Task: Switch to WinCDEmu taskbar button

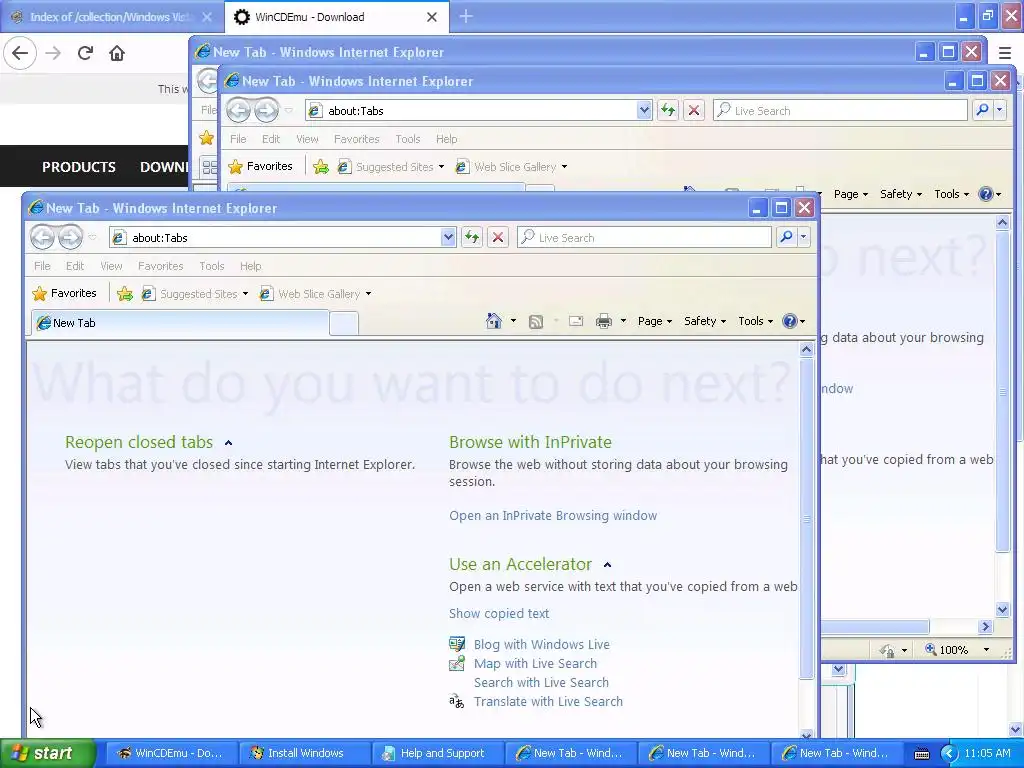Action: (x=172, y=753)
